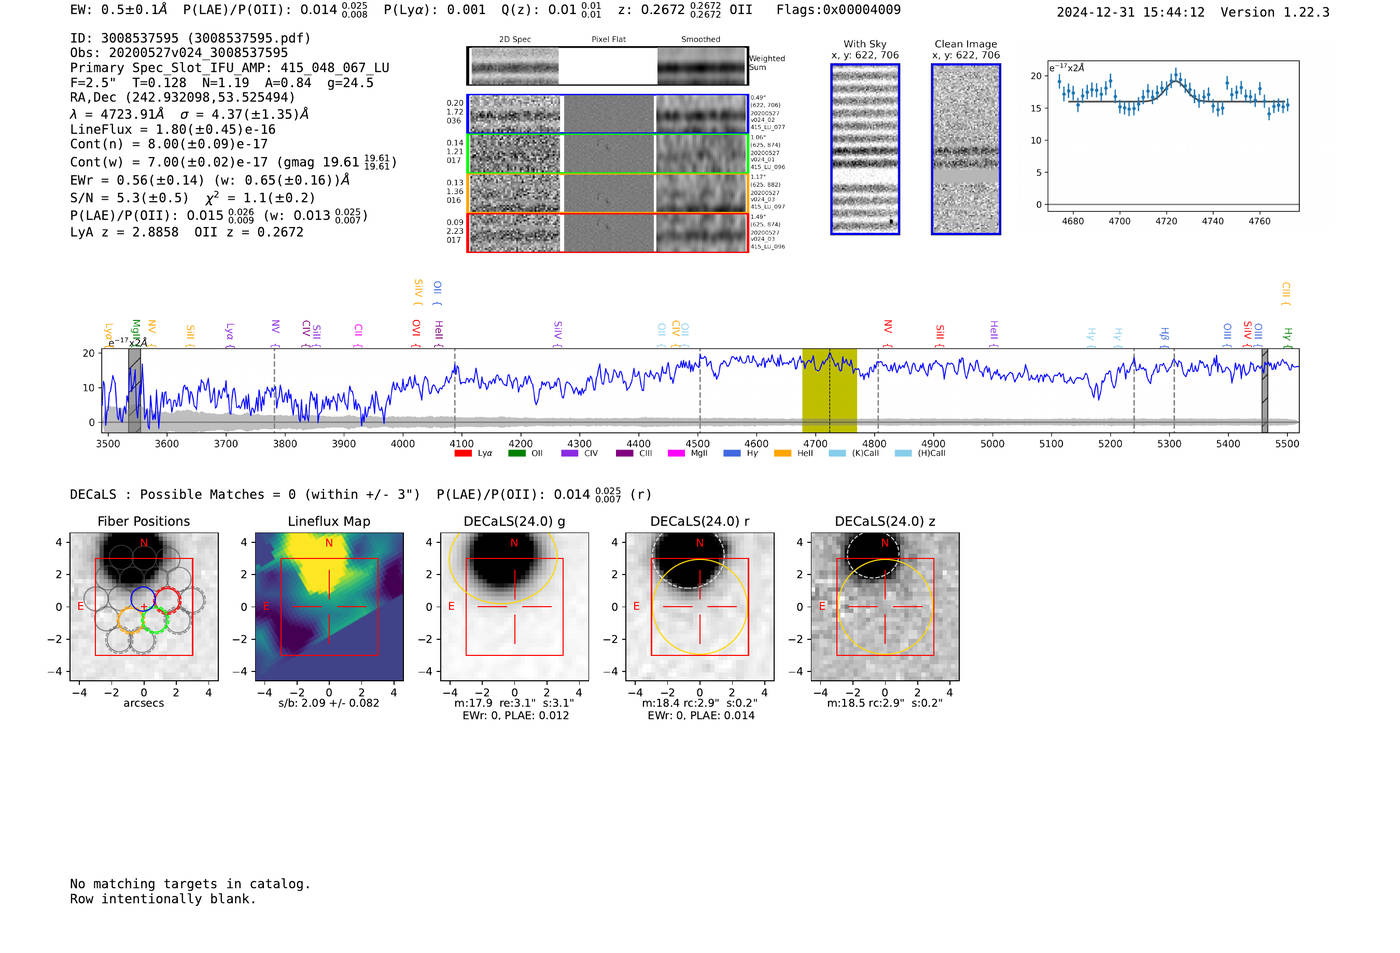Click the 'Row intentionally blank.' text

coord(163,899)
